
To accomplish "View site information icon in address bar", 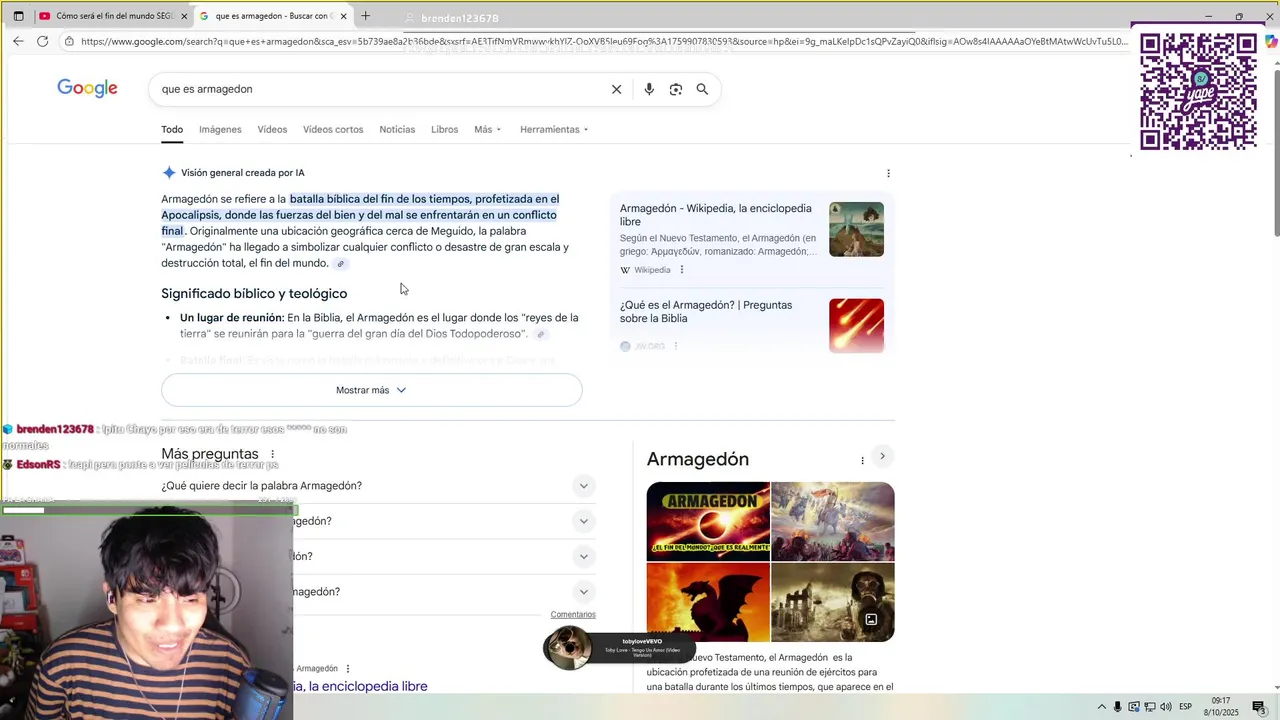I will pos(69,41).
